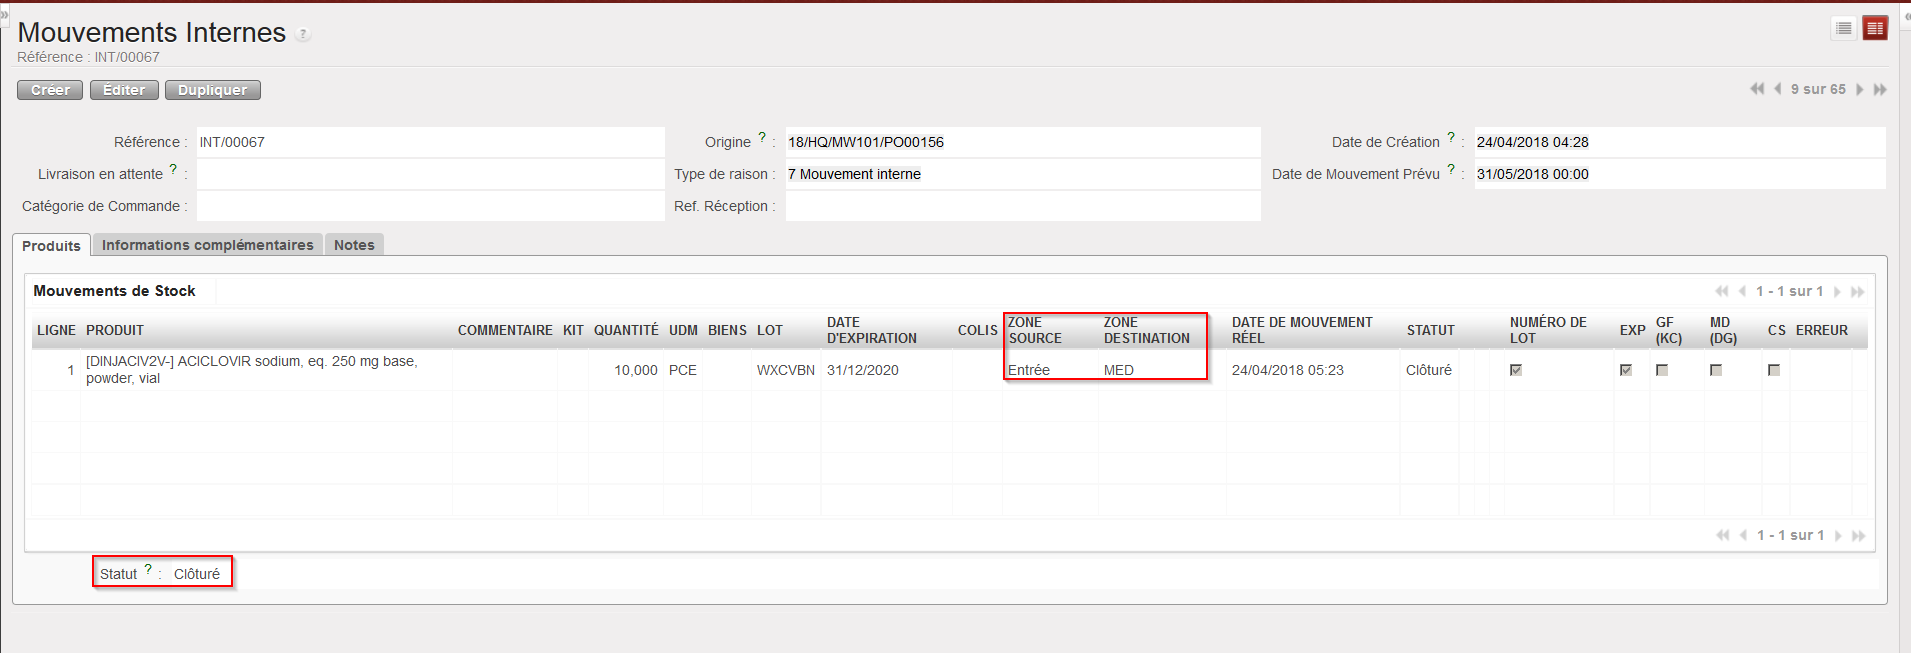Screen dimensions: 1911x653
Task: Click the Origine field value
Action: click(x=866, y=142)
